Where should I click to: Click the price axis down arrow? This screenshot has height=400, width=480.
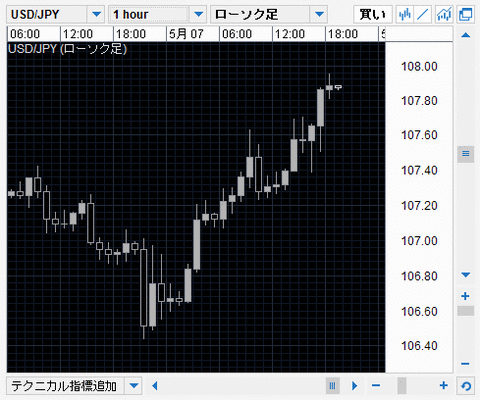(466, 275)
